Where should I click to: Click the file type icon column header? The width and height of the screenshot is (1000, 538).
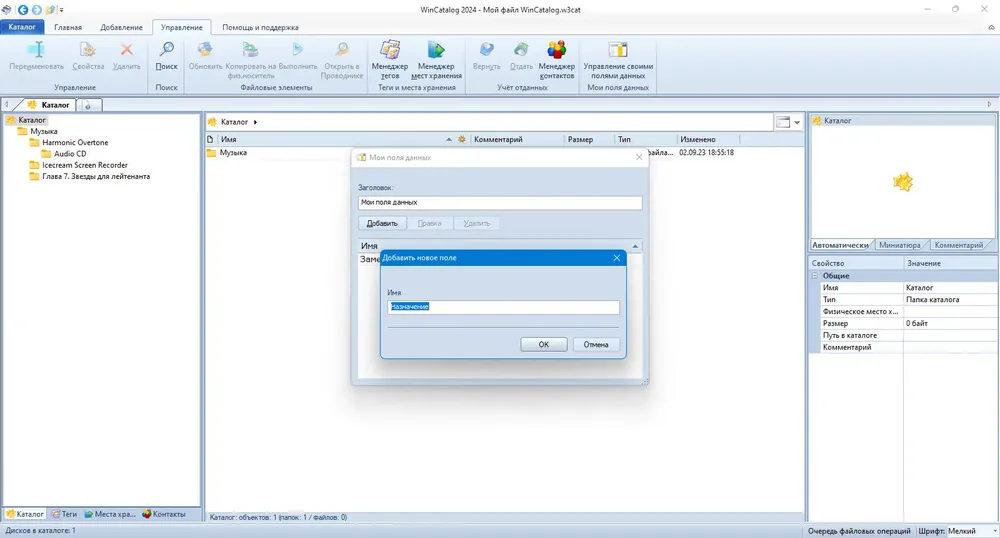210,139
